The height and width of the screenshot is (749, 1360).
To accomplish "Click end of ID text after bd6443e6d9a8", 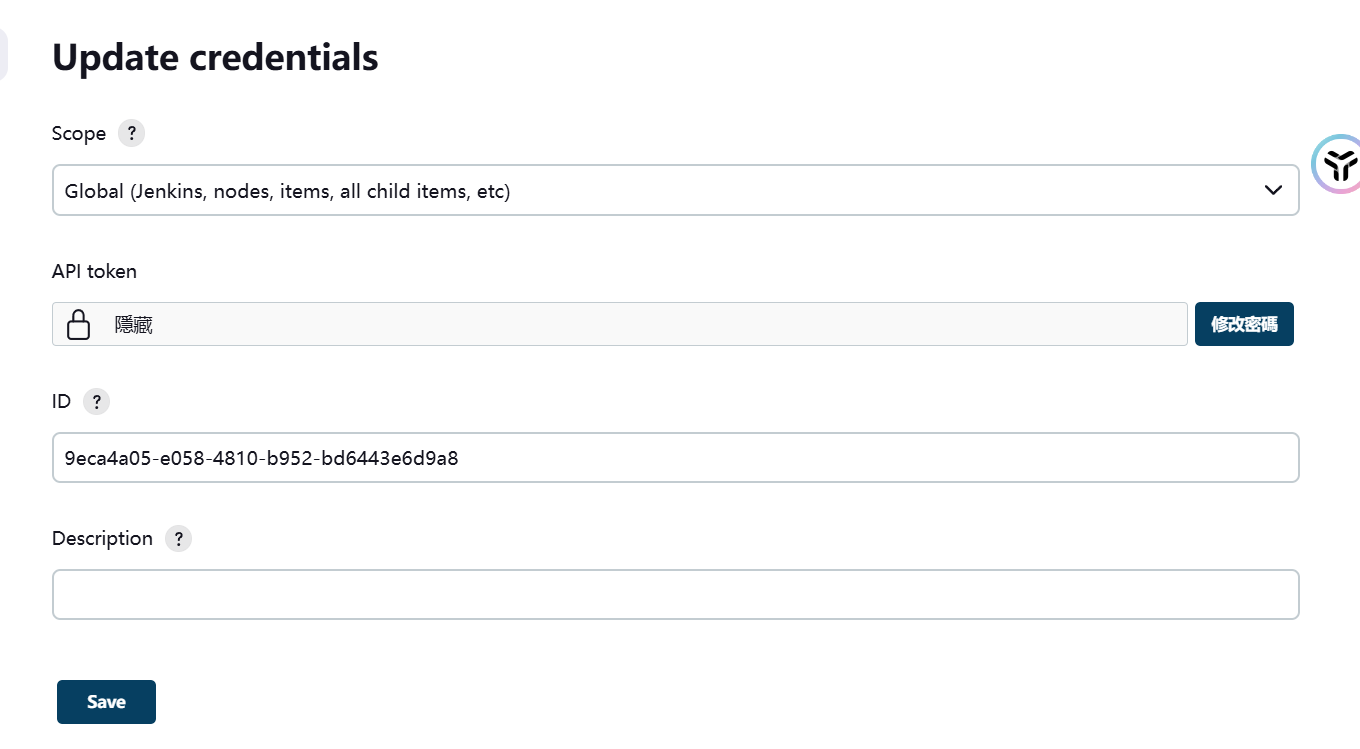I will point(460,459).
